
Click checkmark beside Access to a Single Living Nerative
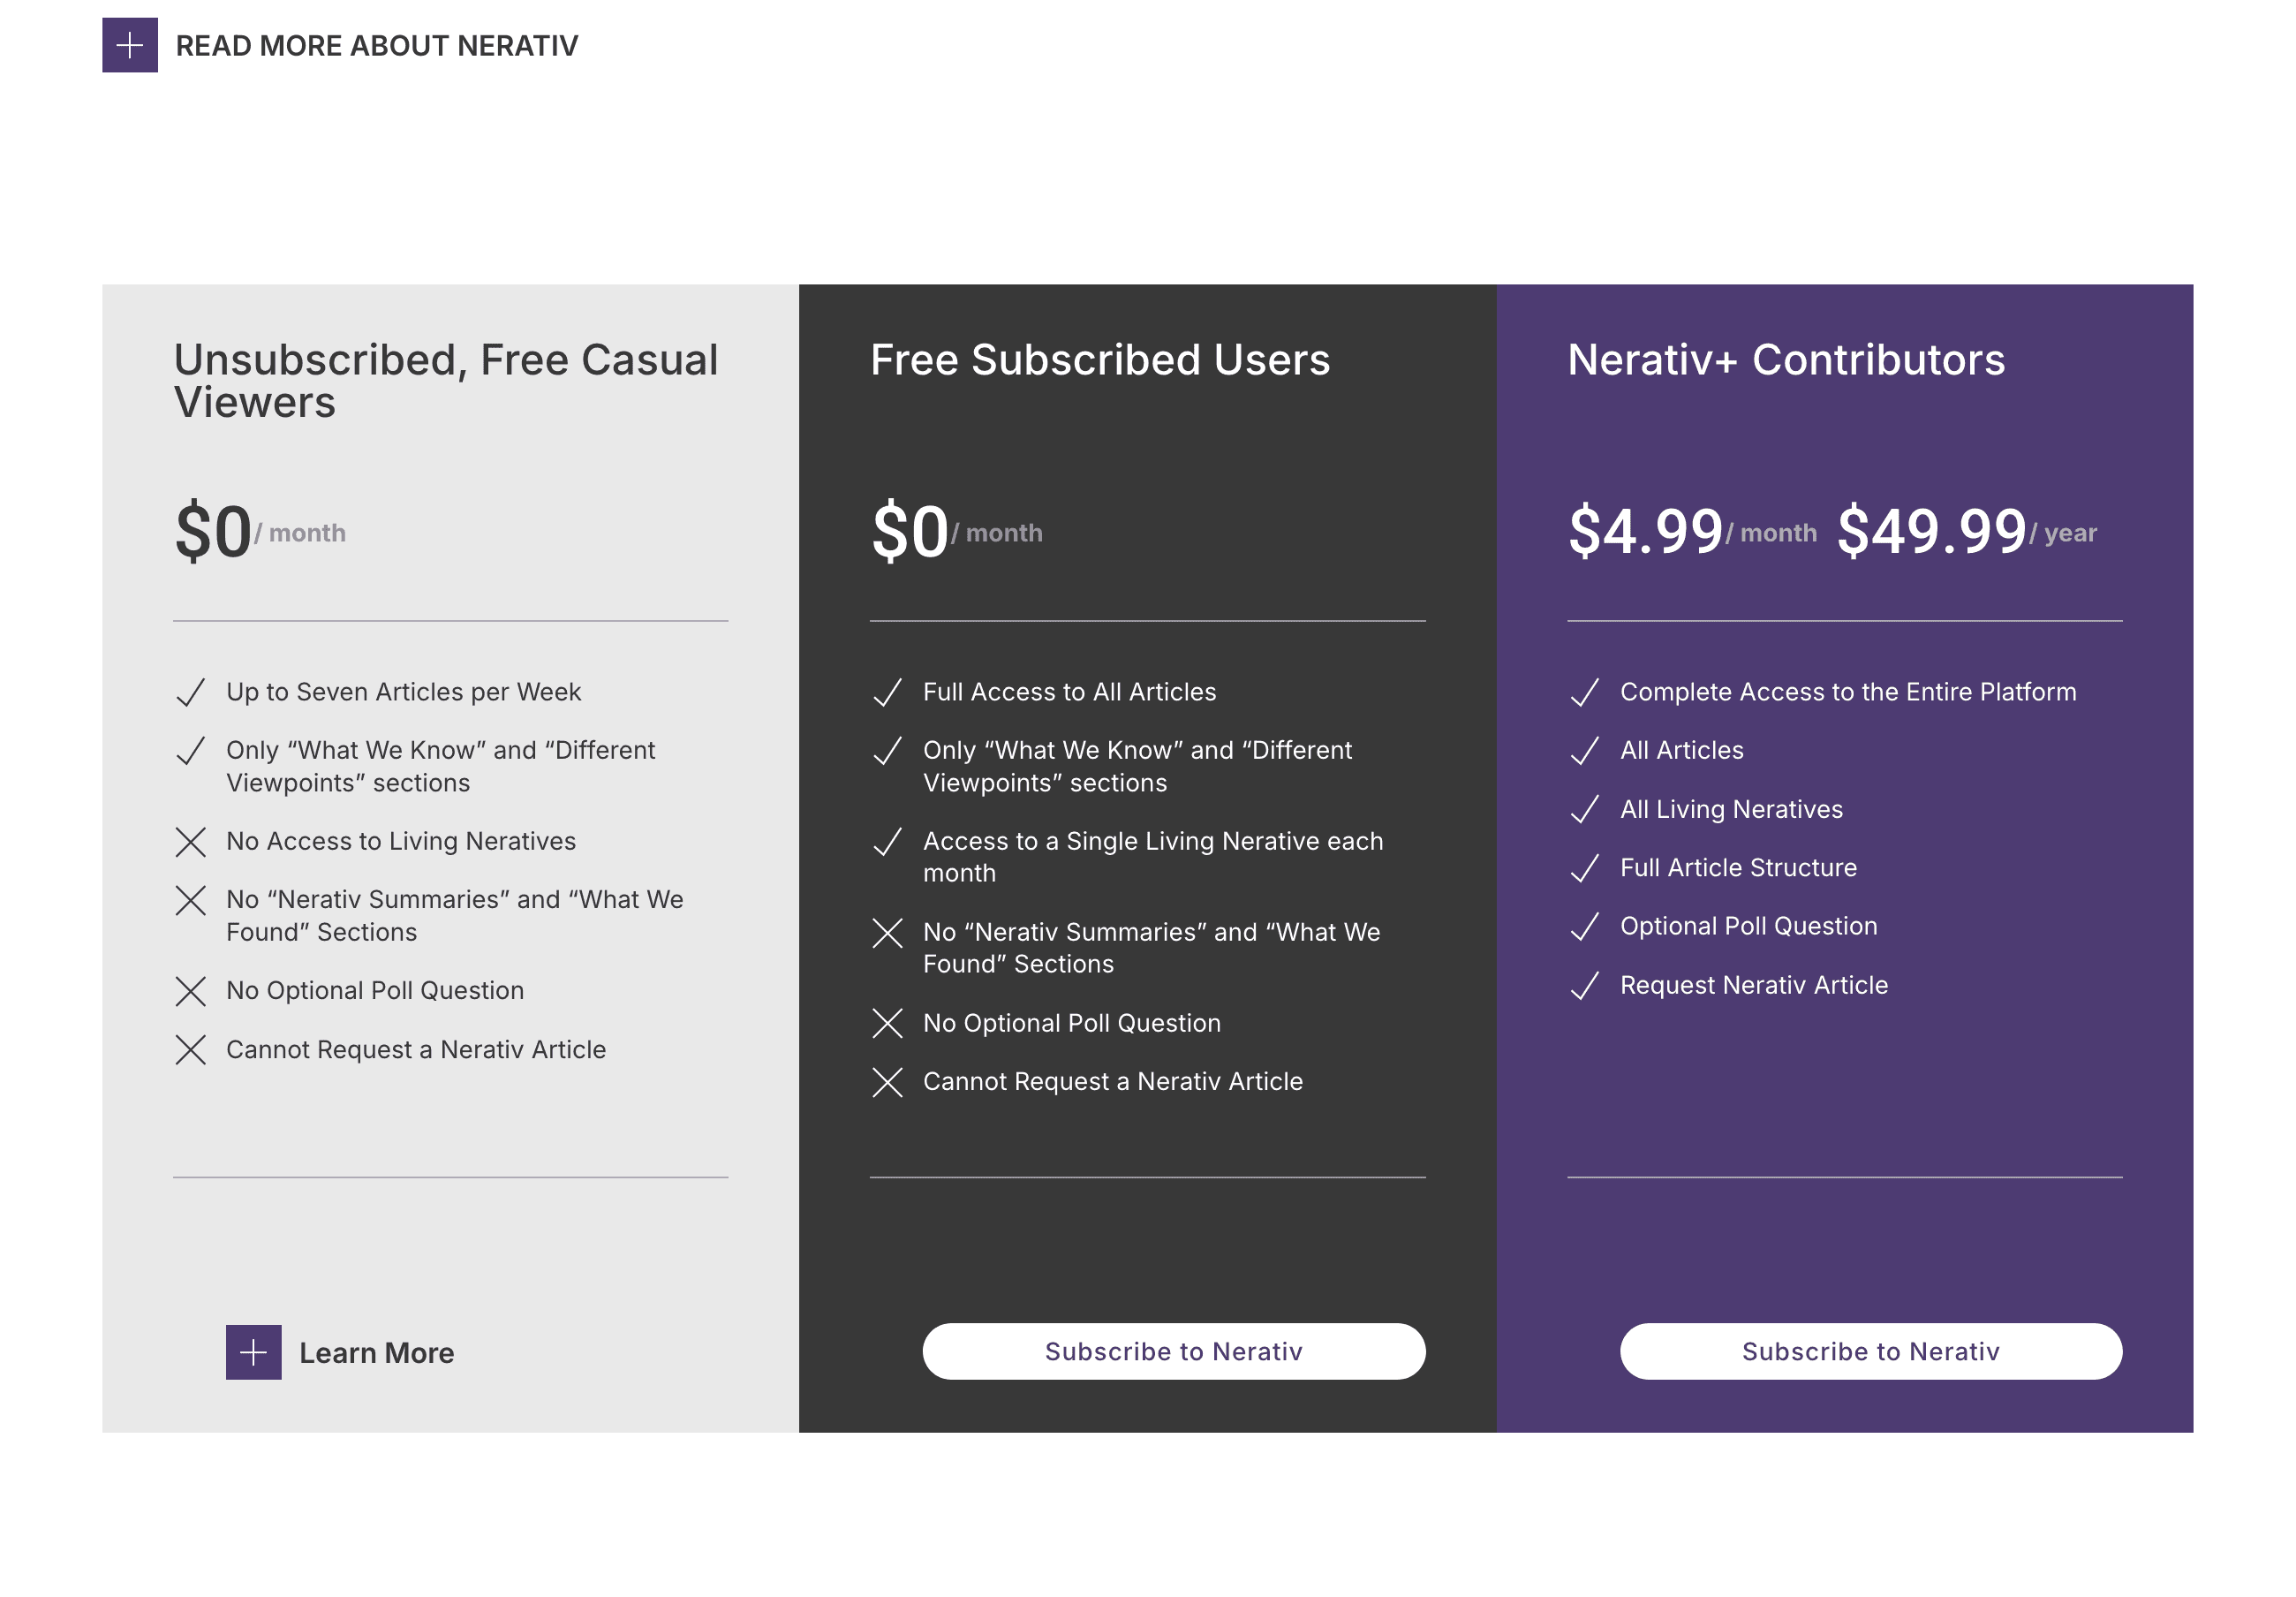coord(887,842)
